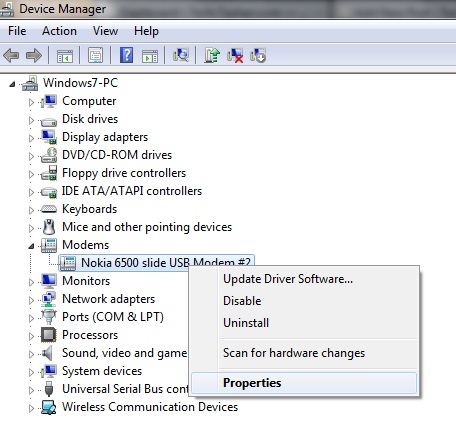
Task: Open Properties from the context menu
Action: tap(304, 383)
